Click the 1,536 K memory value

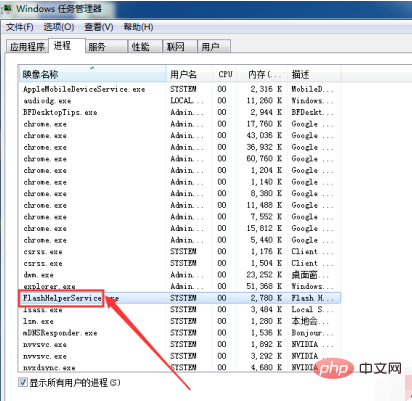click(x=266, y=333)
